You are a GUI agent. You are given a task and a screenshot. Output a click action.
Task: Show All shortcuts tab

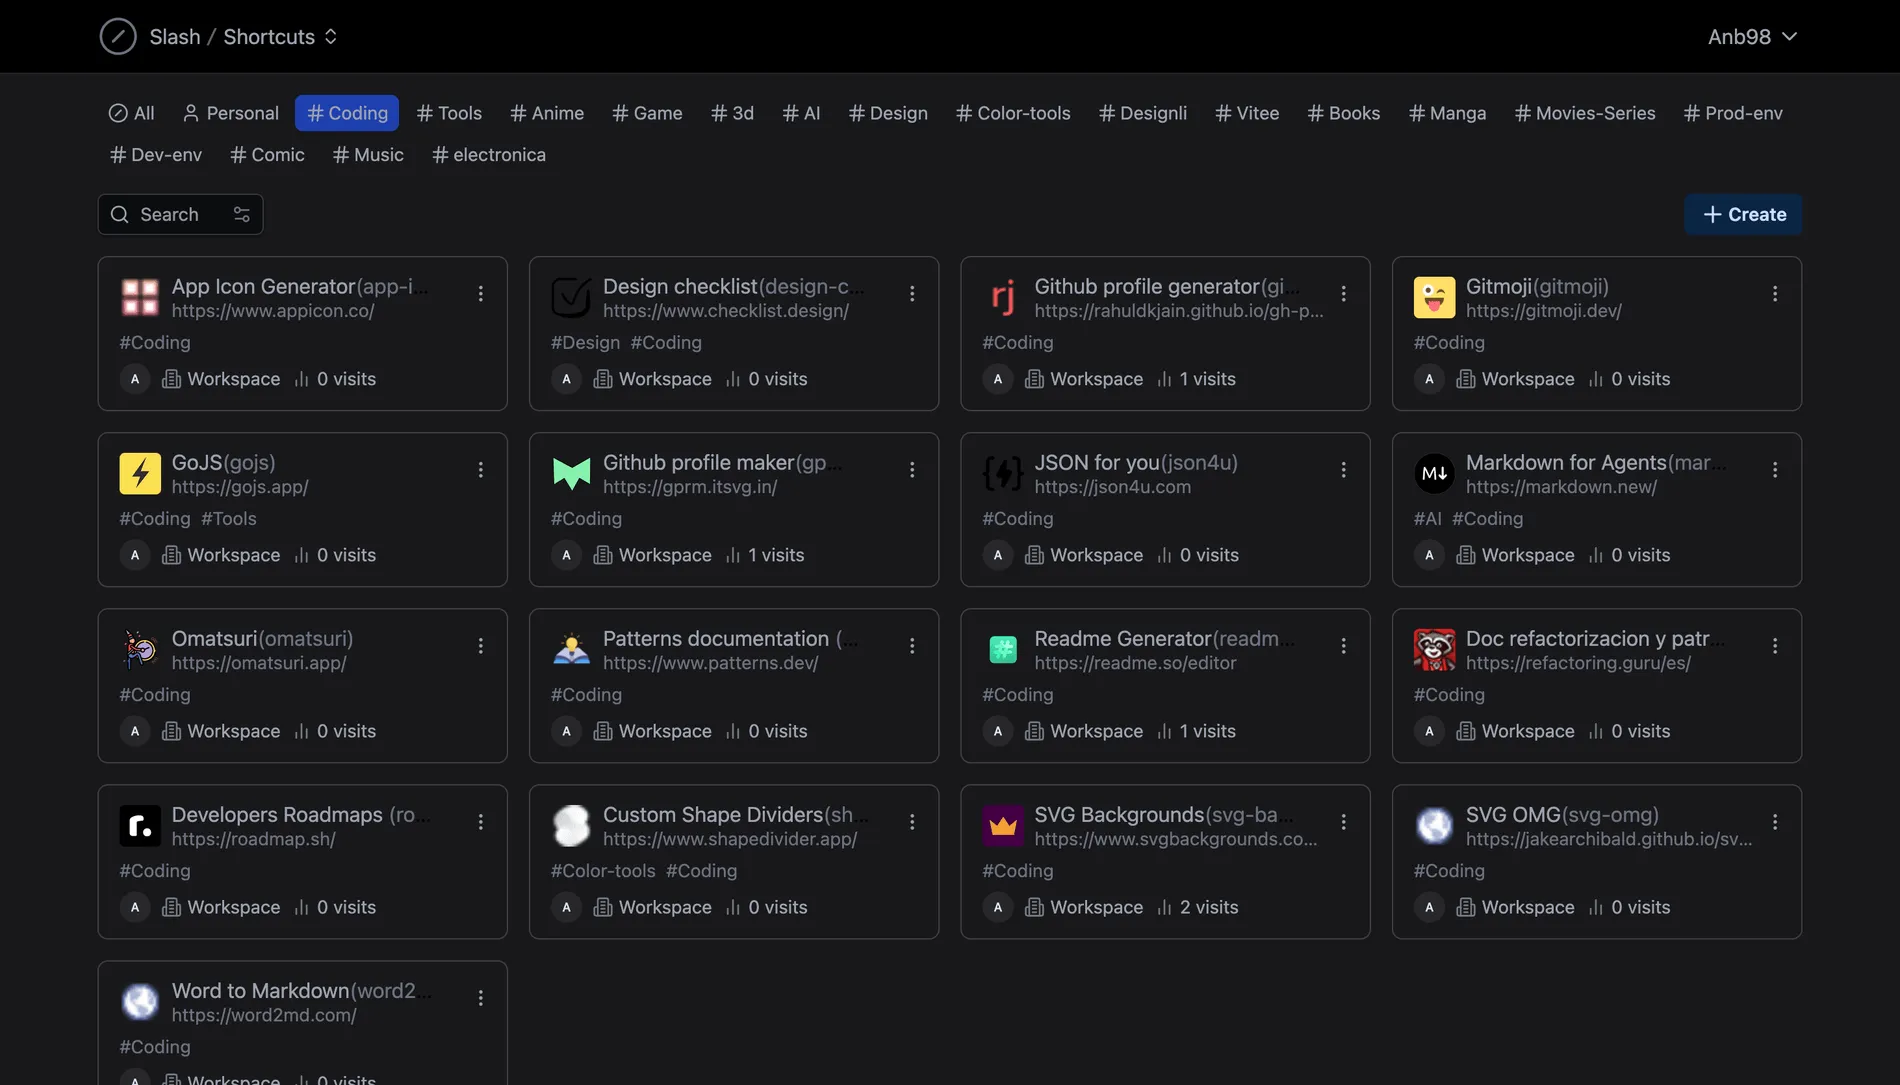click(x=131, y=114)
